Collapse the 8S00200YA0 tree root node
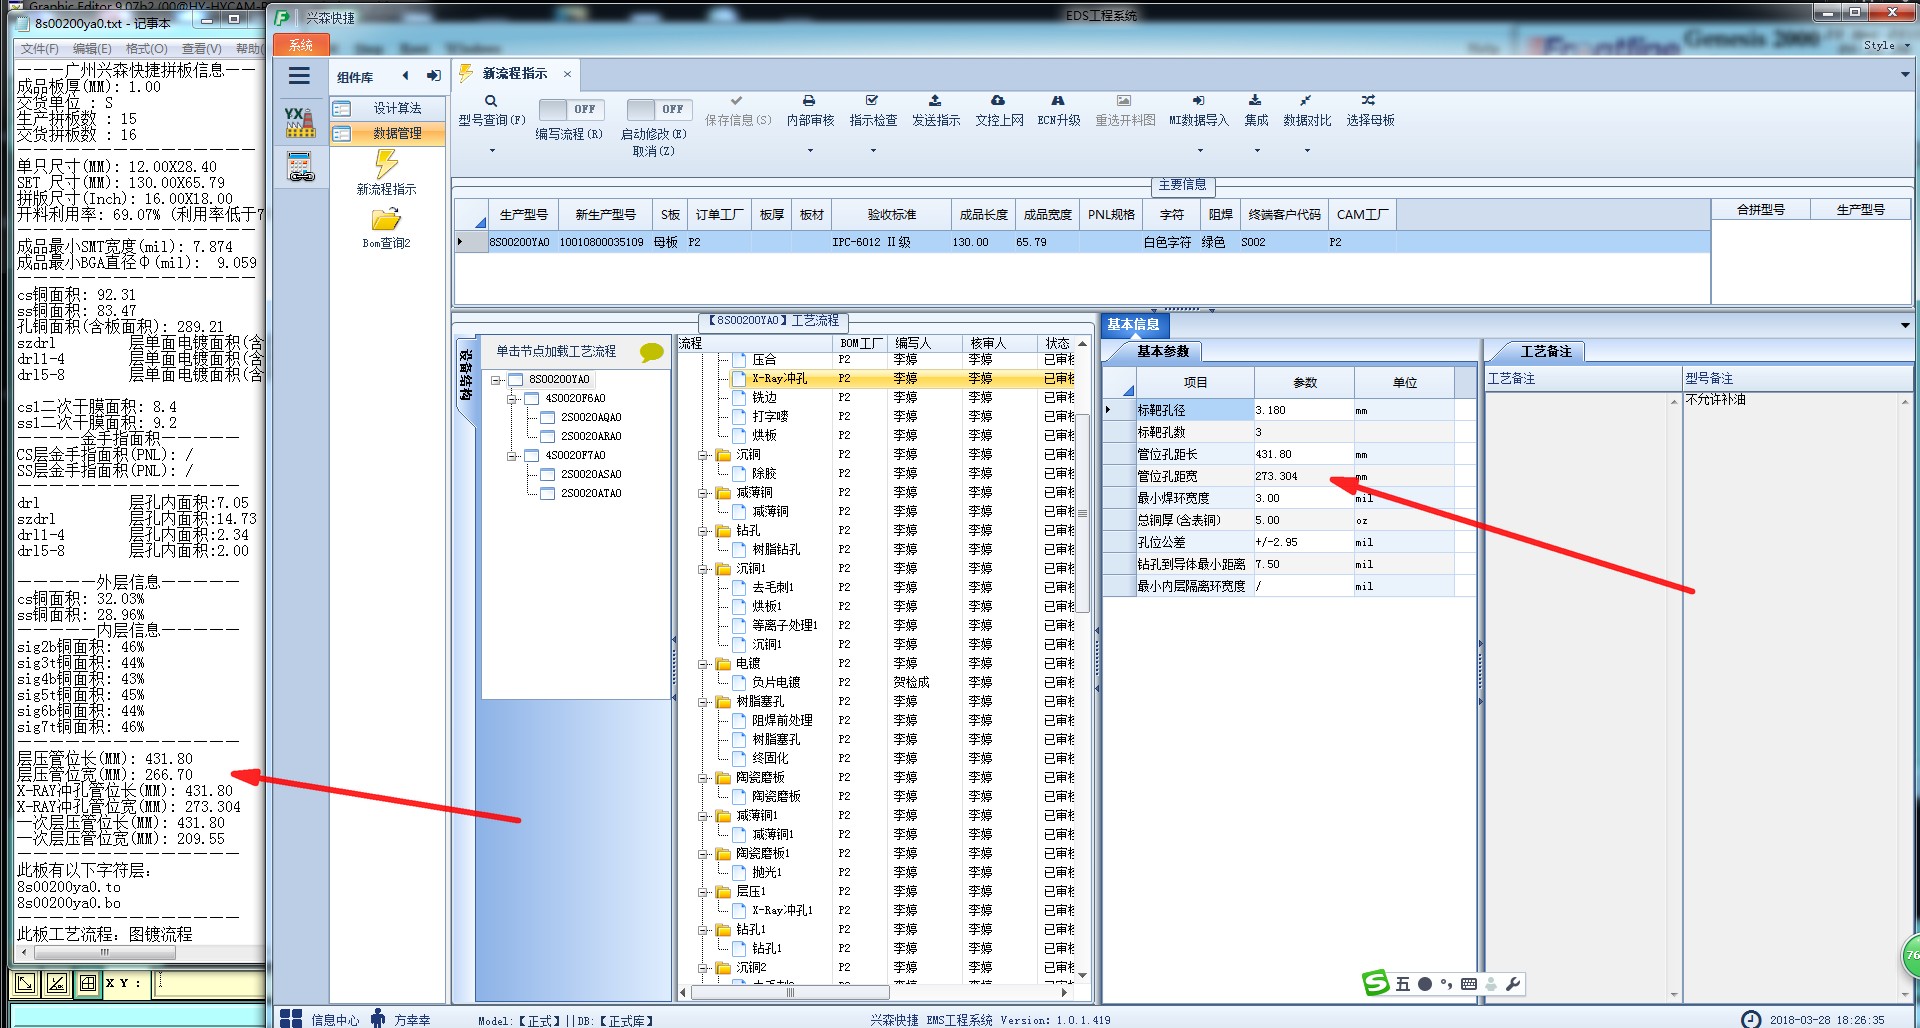Viewport: 1920px width, 1028px height. click(x=496, y=380)
